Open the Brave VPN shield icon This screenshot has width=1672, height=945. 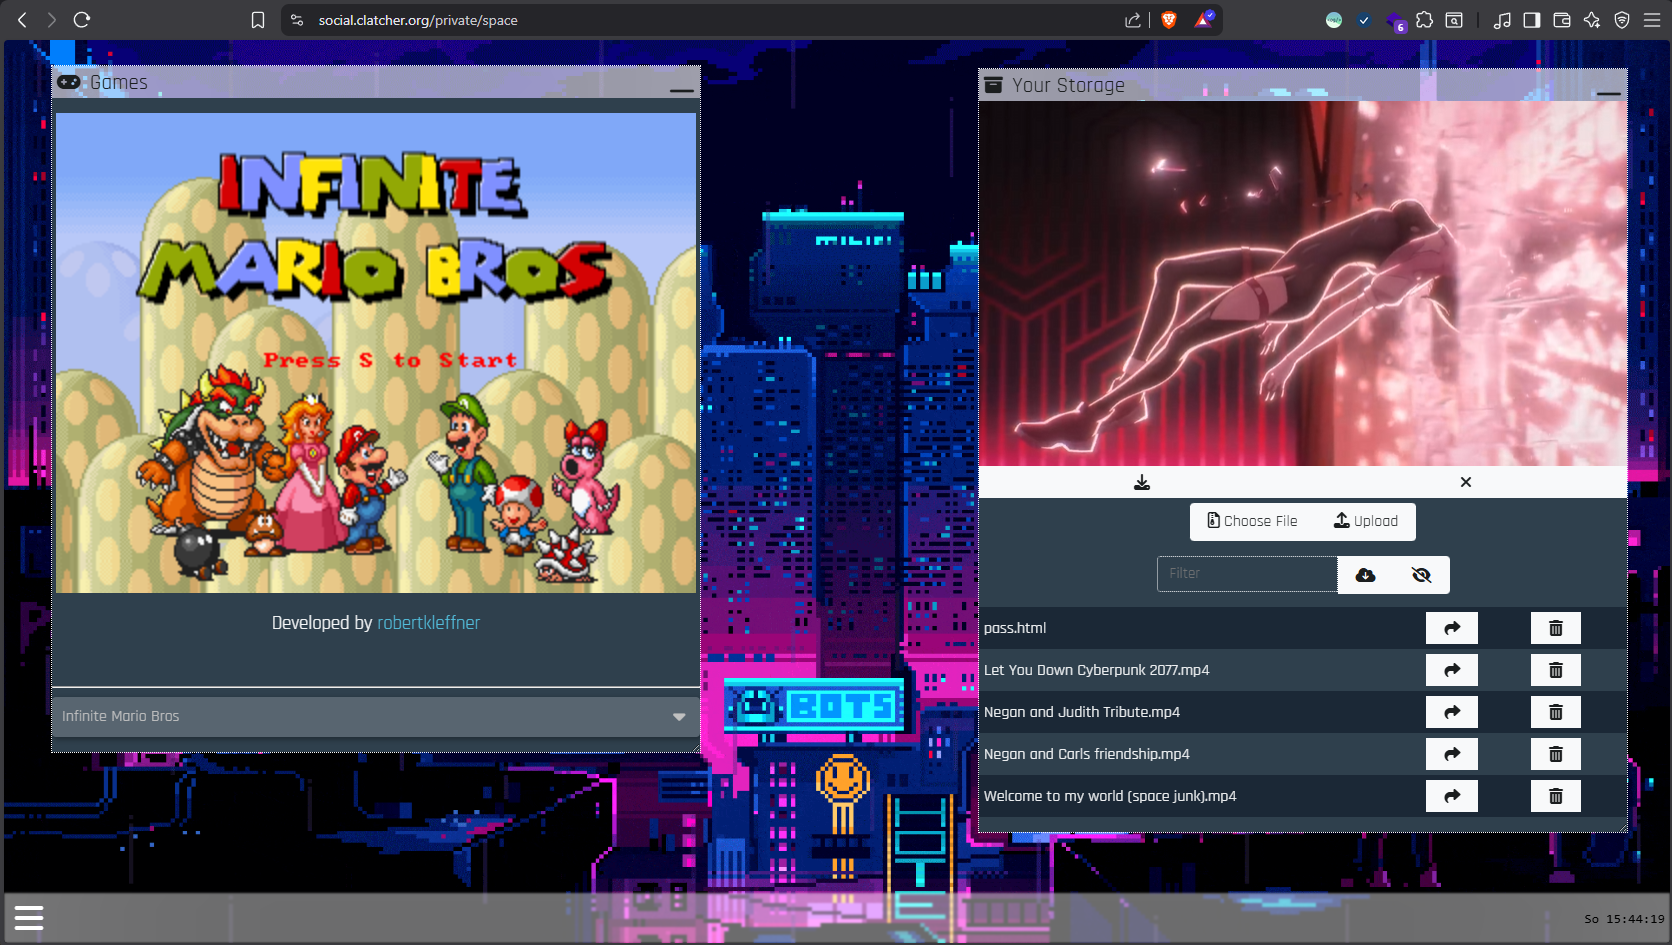click(x=1622, y=20)
